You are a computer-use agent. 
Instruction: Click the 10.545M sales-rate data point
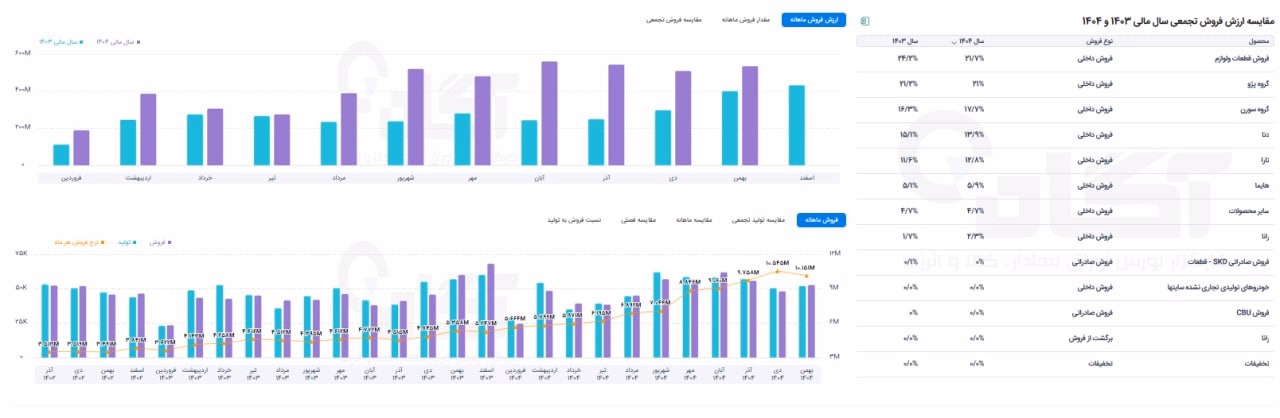coord(777,269)
